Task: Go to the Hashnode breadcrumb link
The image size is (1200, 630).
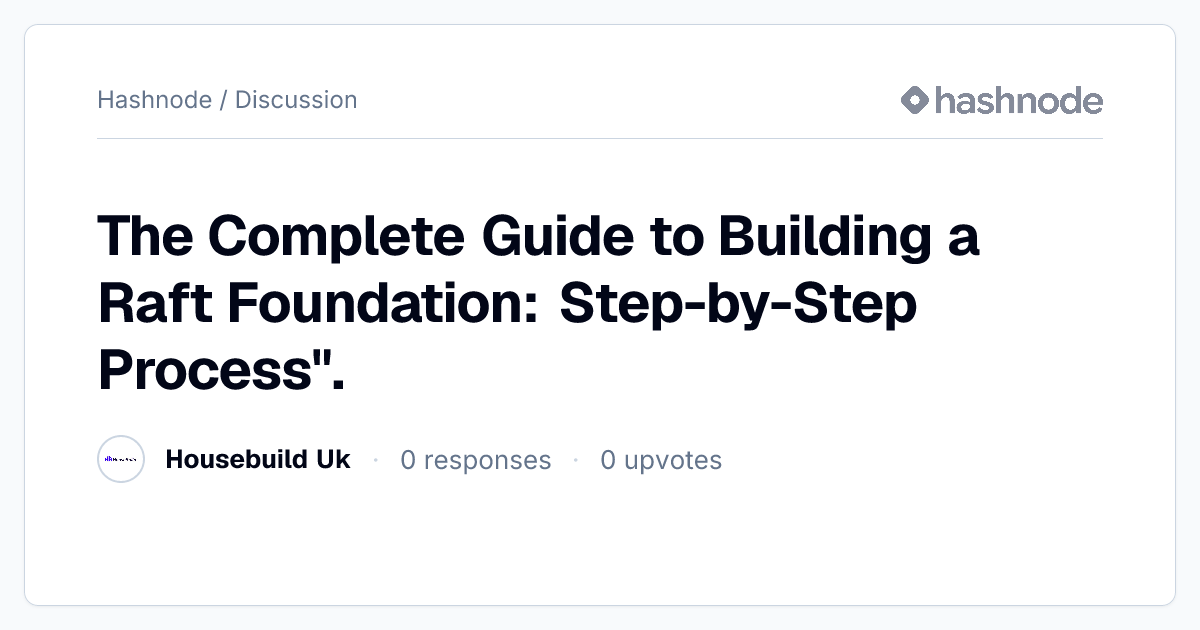Action: tap(154, 100)
